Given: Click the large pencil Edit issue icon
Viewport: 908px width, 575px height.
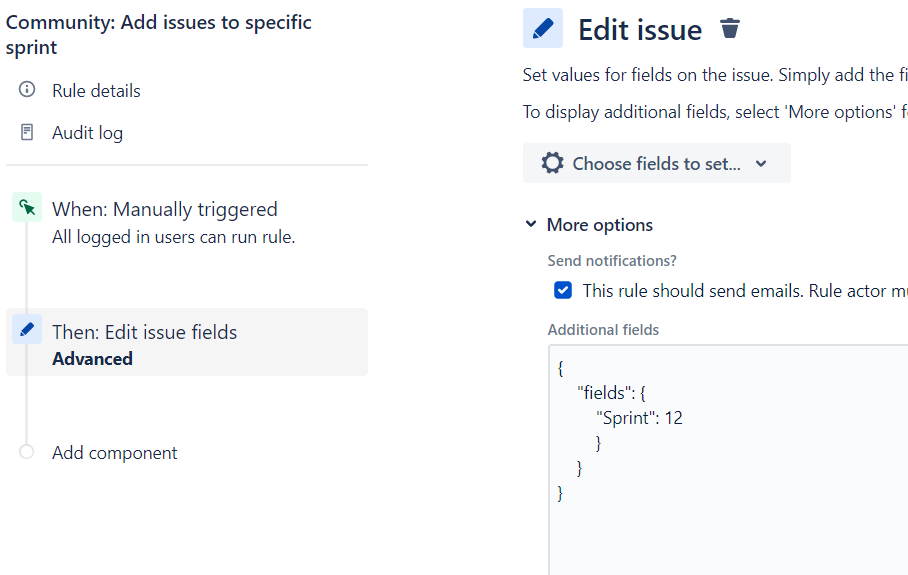Looking at the screenshot, I should tap(543, 29).
